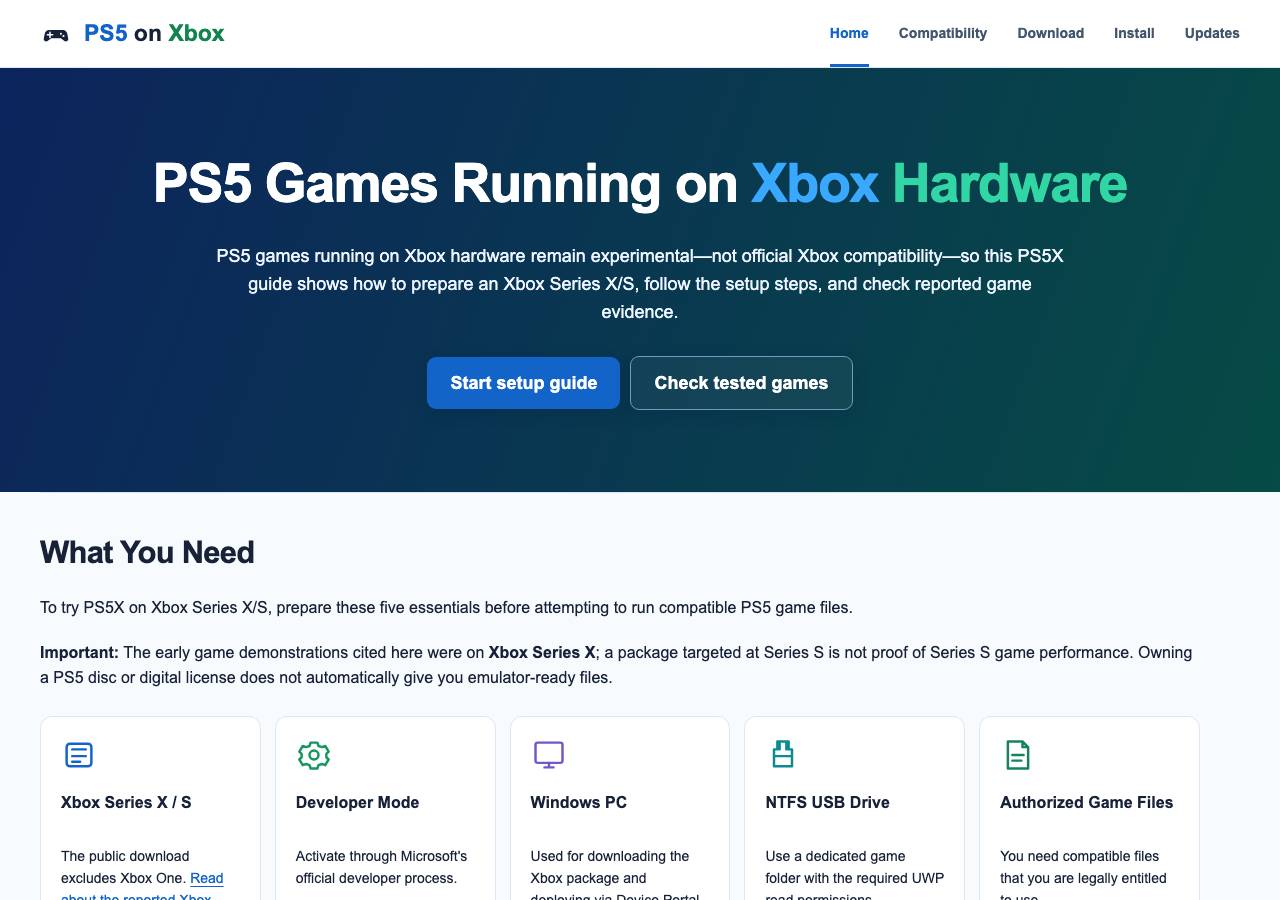Click the NTFS USB Drive icon

783,754
